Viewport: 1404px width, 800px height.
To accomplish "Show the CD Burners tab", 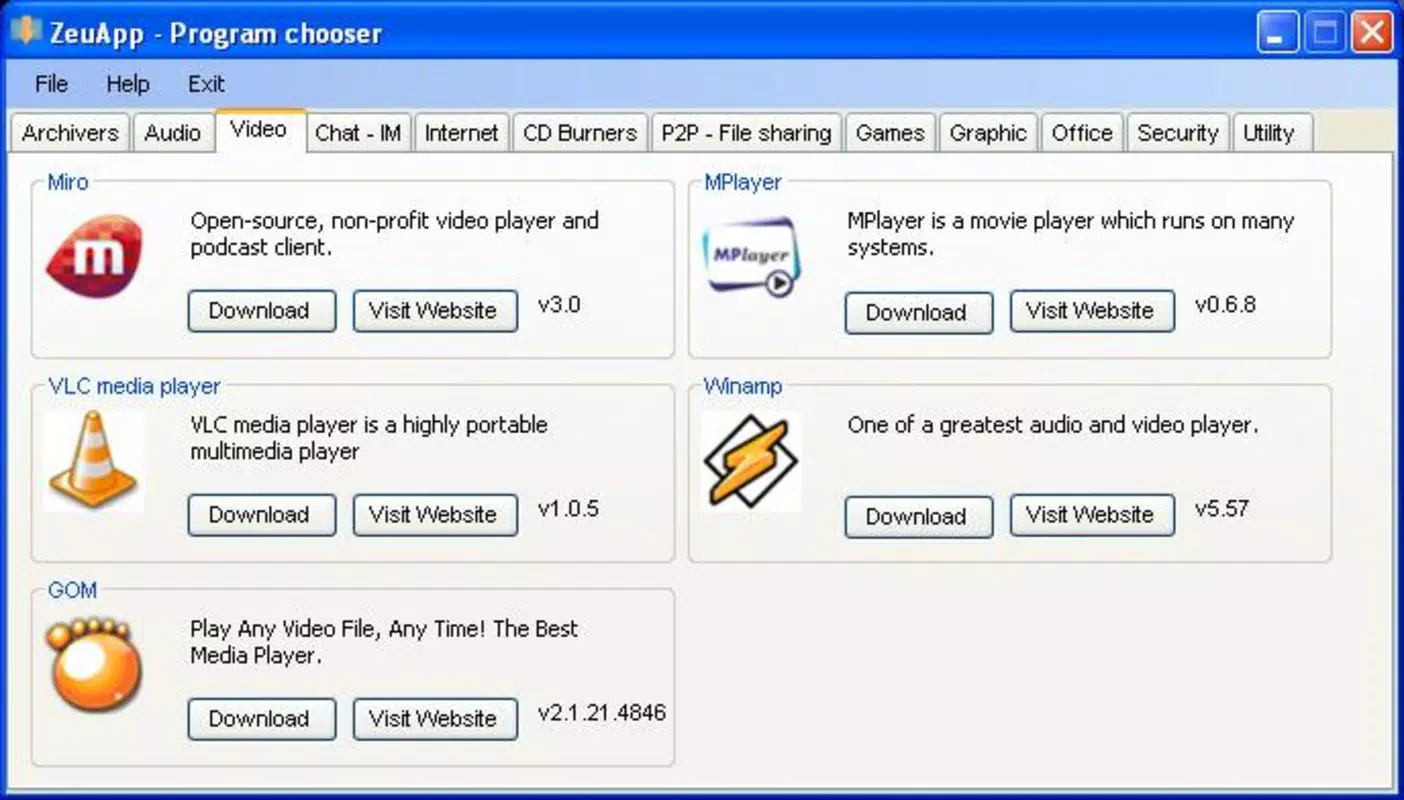I will (x=580, y=133).
